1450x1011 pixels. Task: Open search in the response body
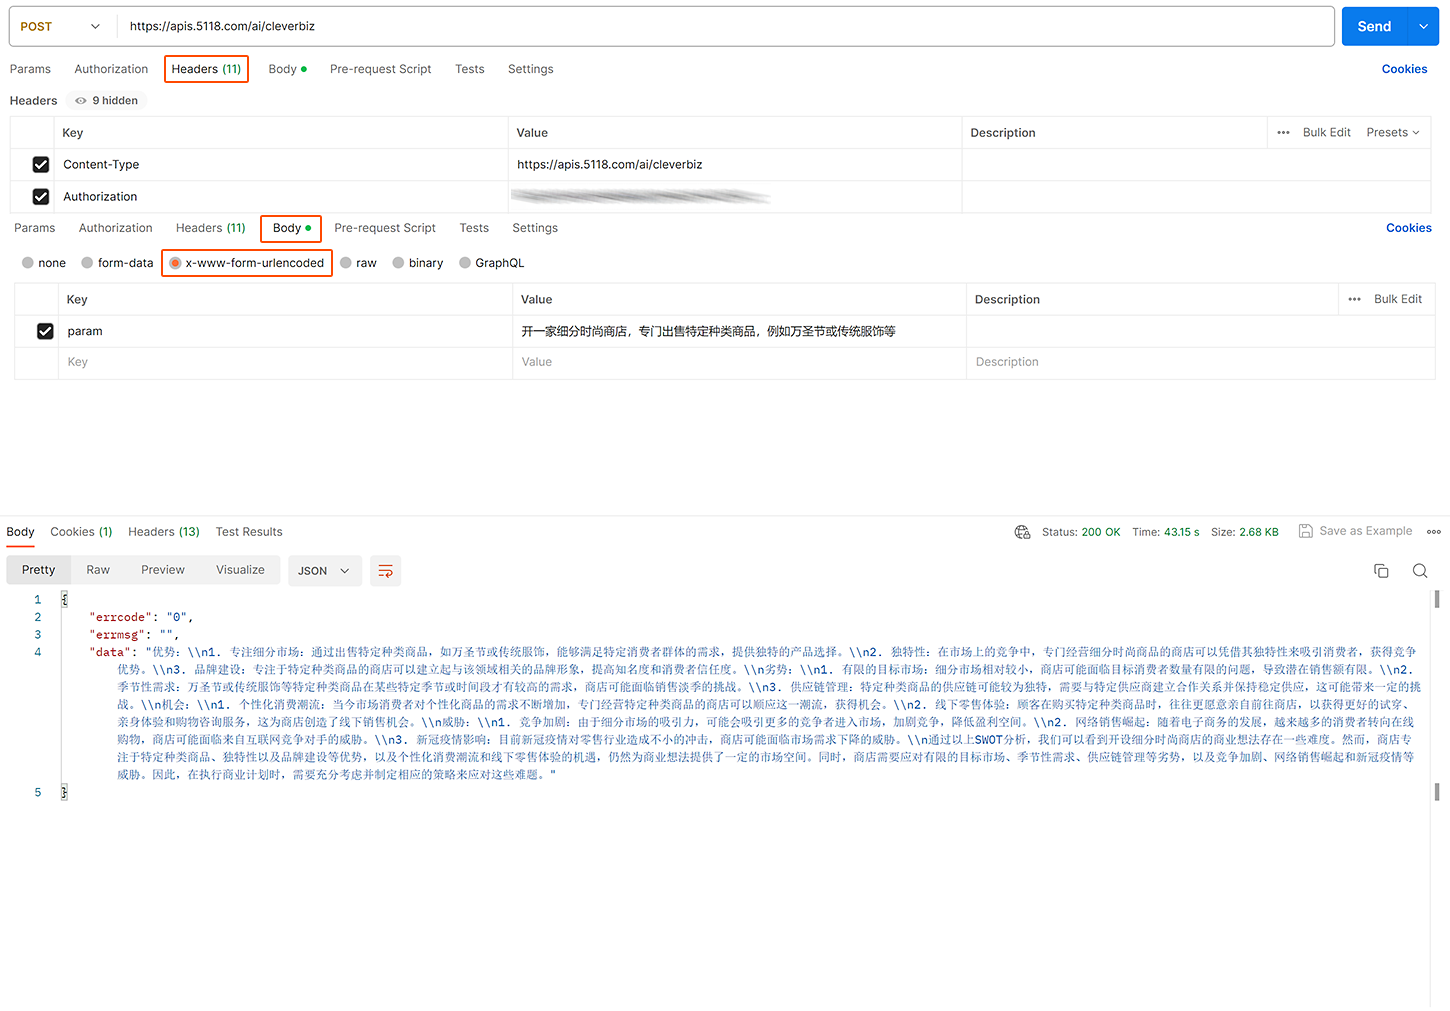[x=1419, y=571]
